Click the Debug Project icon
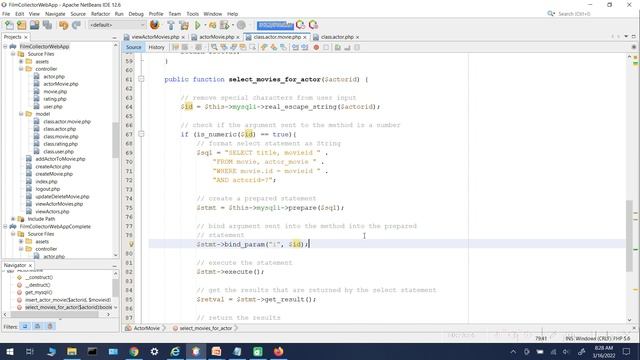This screenshot has width=640, height=360. click(x=212, y=25)
